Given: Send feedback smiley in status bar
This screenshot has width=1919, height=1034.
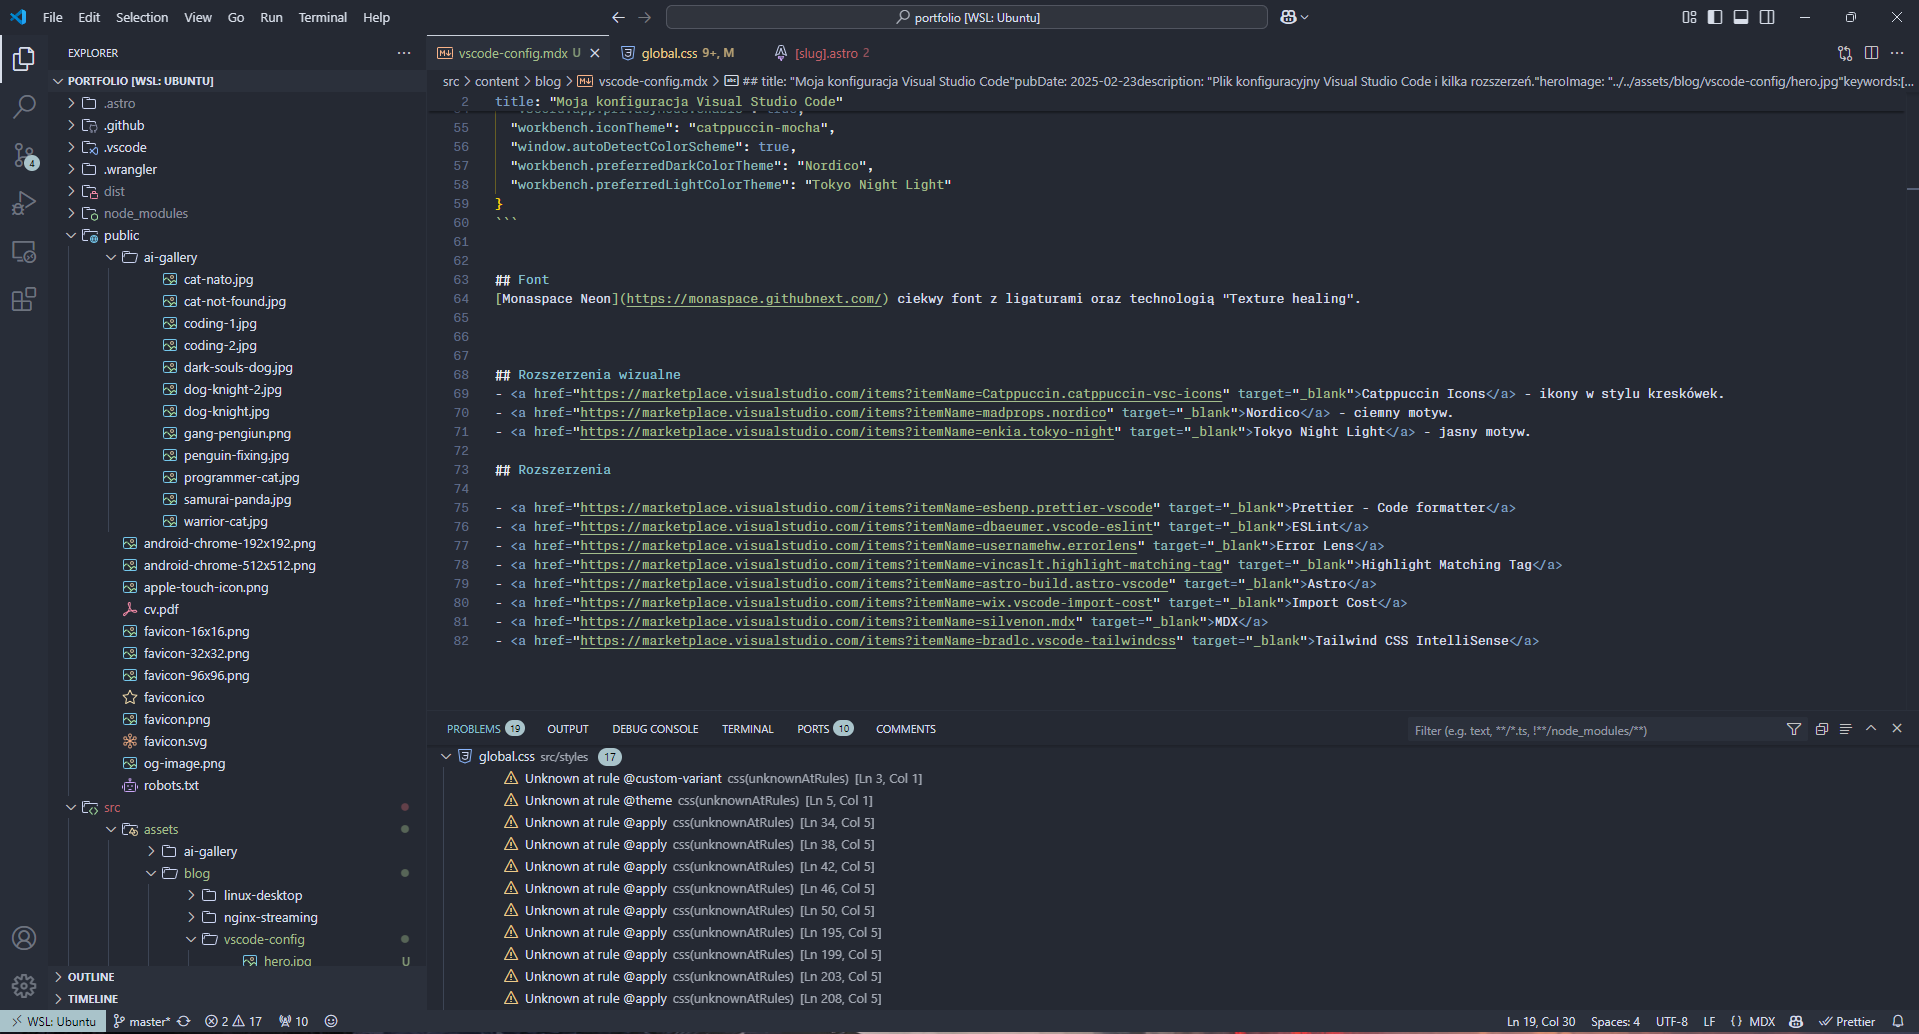Looking at the screenshot, I should pyautogui.click(x=331, y=1021).
